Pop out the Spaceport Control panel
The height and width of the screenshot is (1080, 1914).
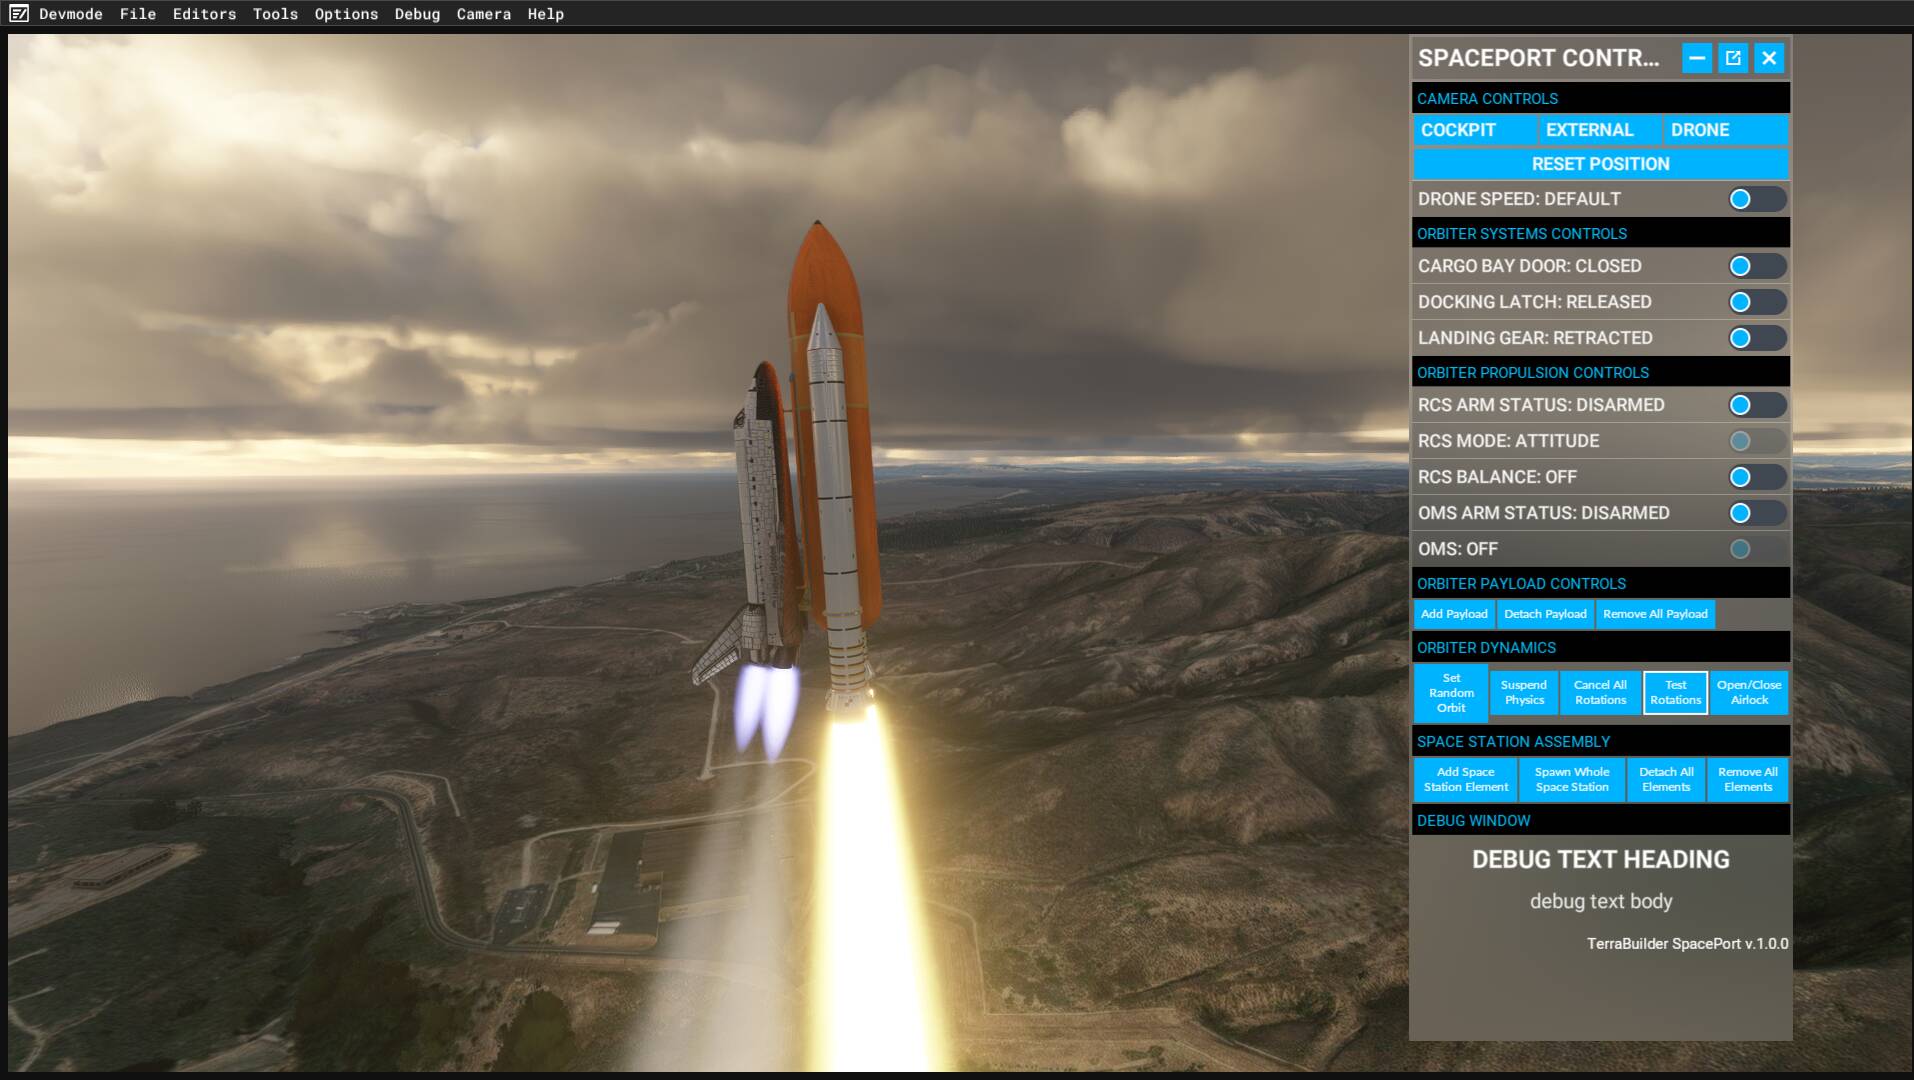1733,58
